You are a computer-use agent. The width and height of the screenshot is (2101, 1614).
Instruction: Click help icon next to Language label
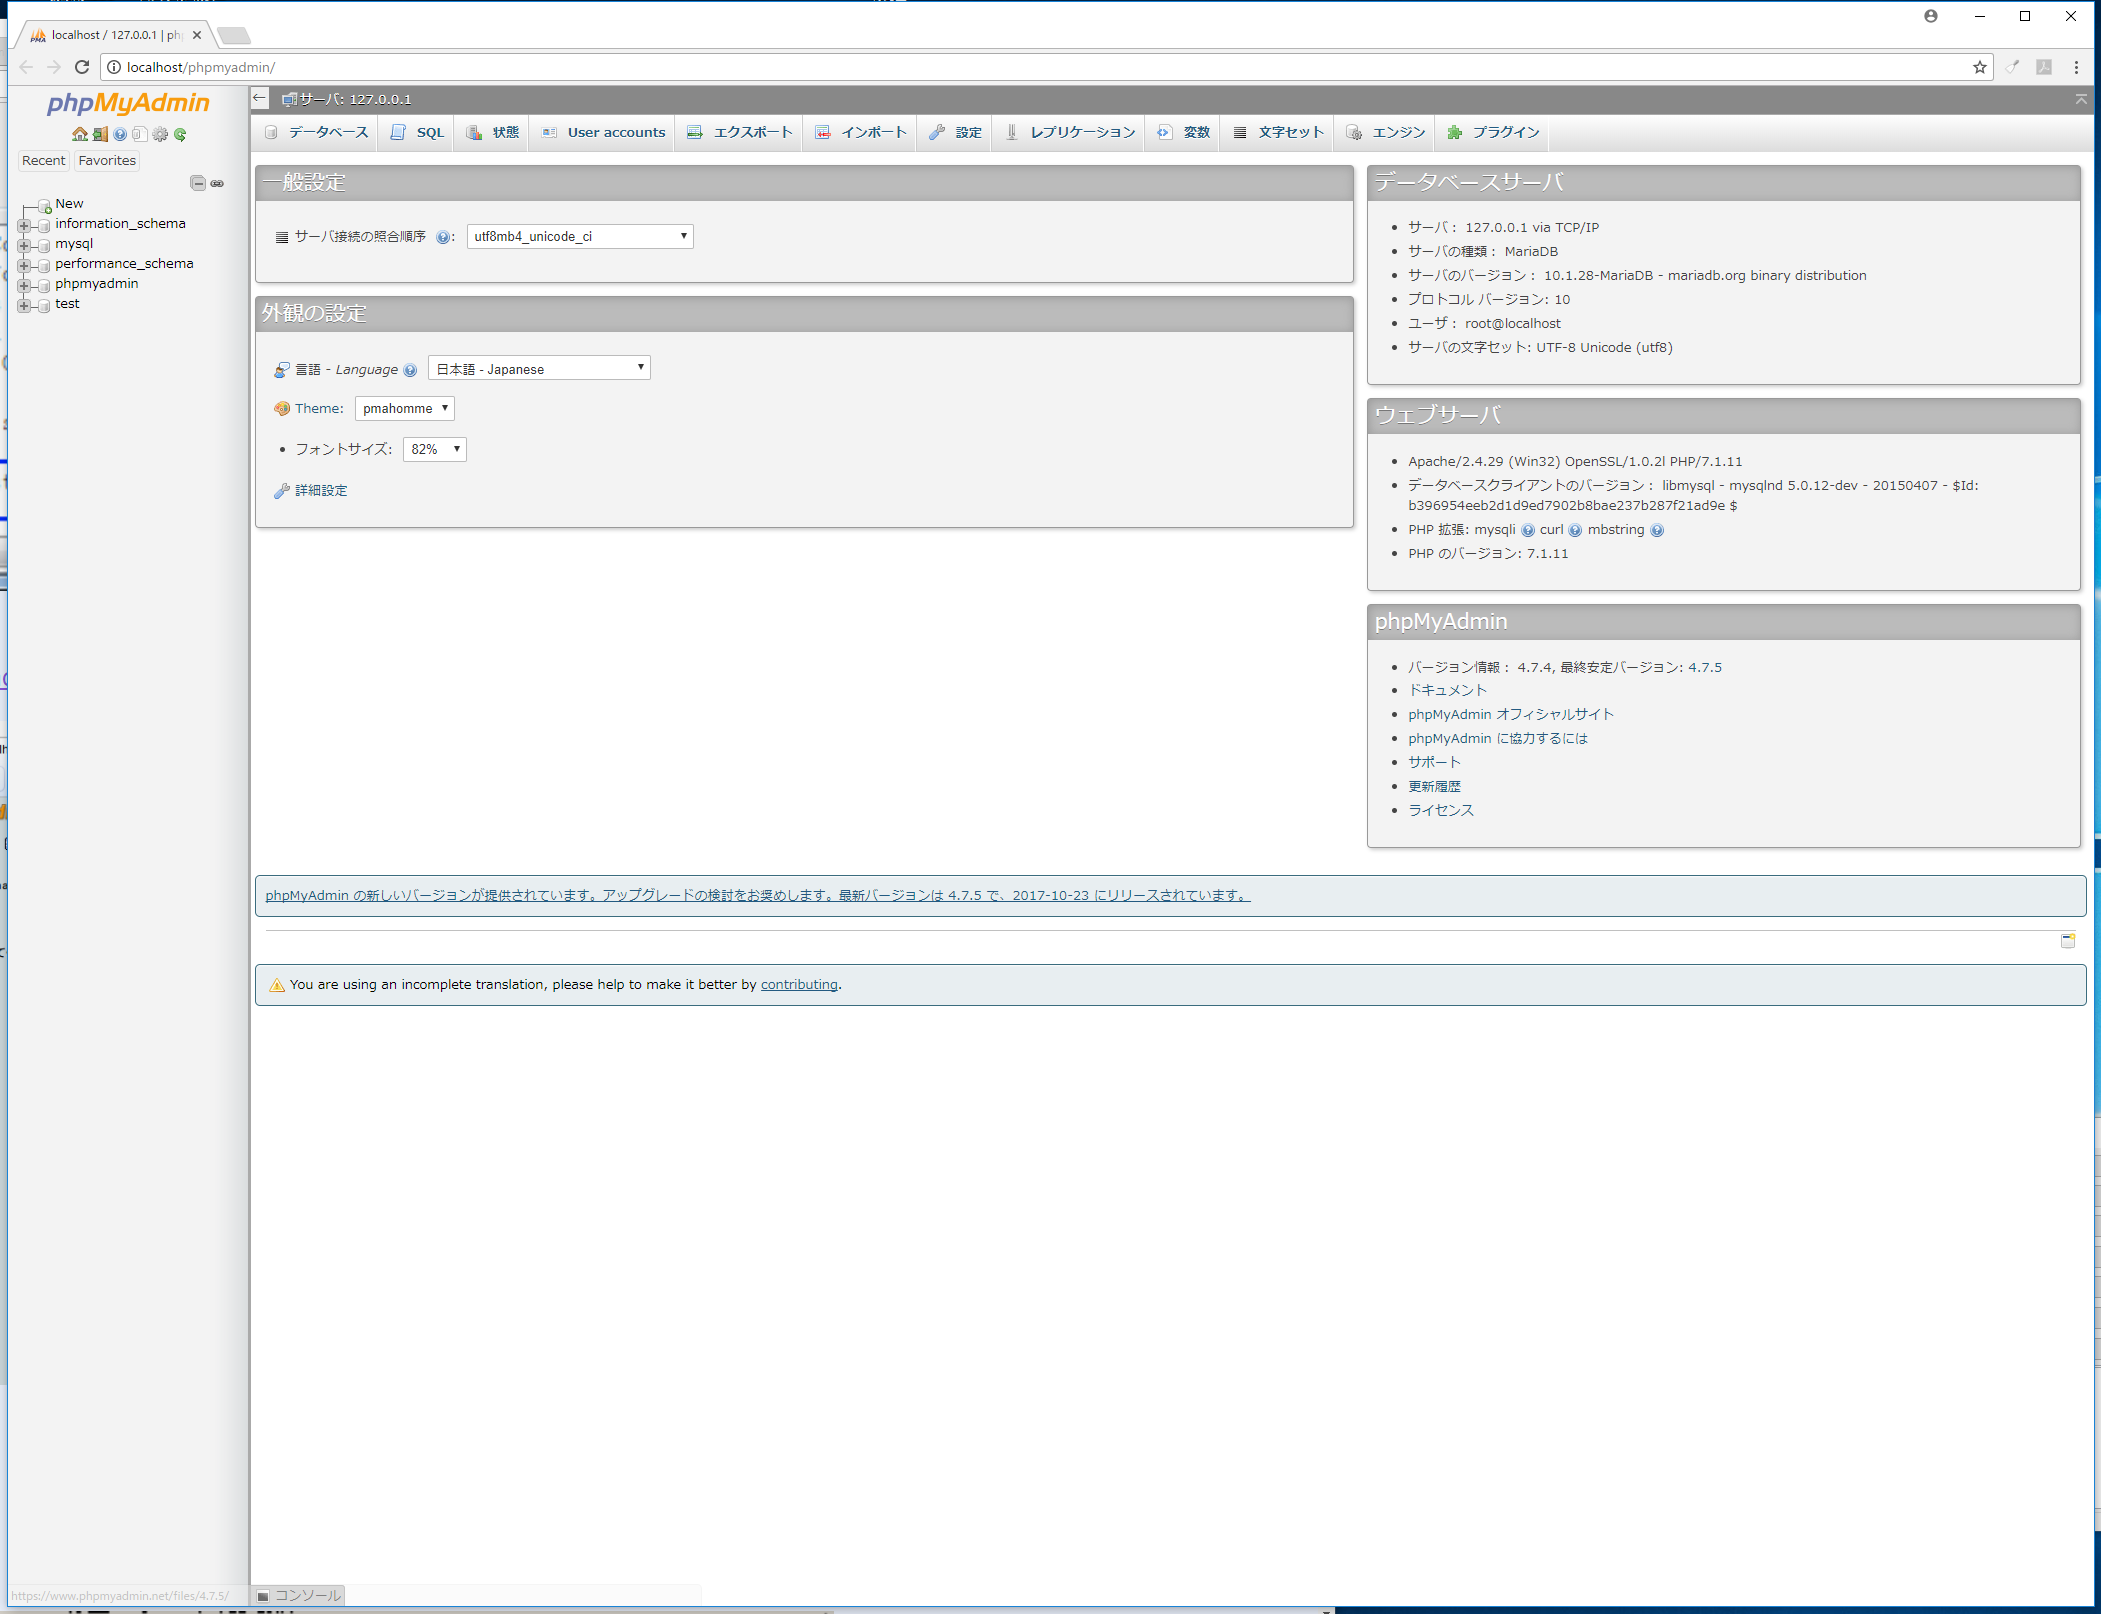point(410,370)
